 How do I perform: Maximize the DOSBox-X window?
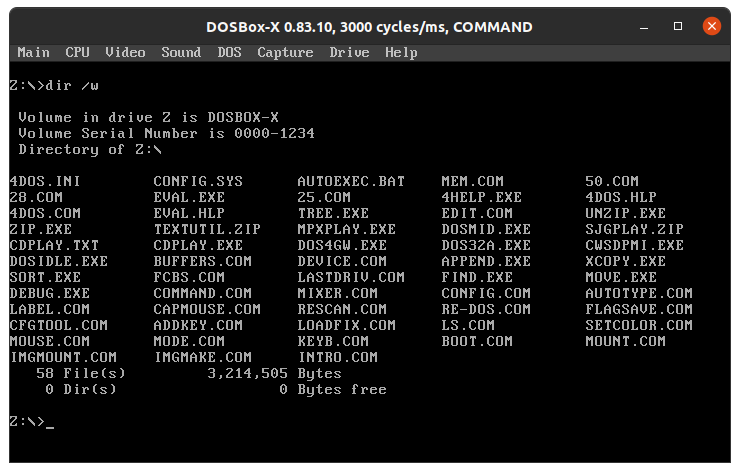pyautogui.click(x=678, y=26)
